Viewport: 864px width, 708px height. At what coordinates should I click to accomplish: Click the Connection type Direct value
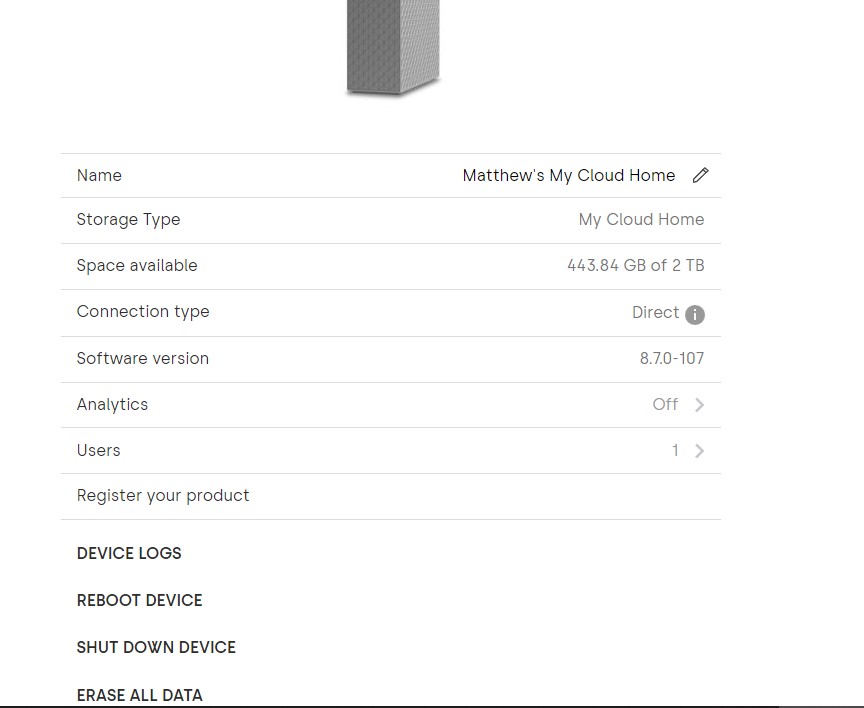(655, 312)
